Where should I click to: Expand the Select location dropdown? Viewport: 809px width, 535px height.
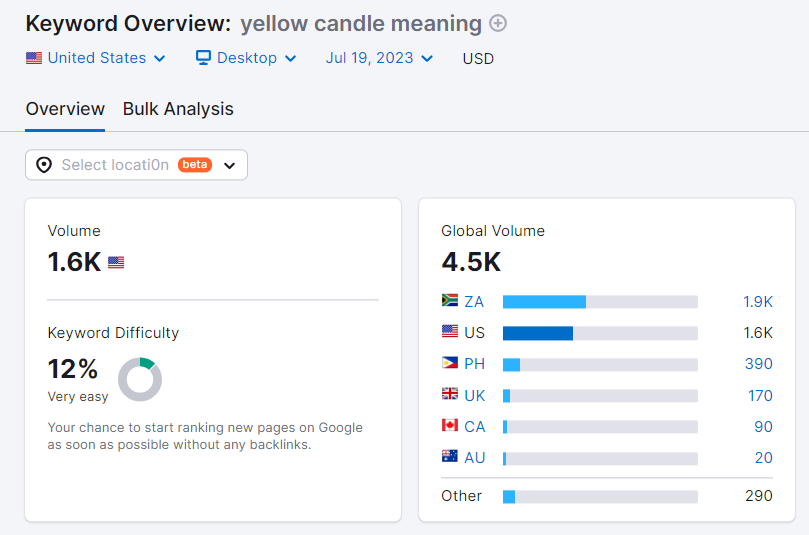pos(136,165)
